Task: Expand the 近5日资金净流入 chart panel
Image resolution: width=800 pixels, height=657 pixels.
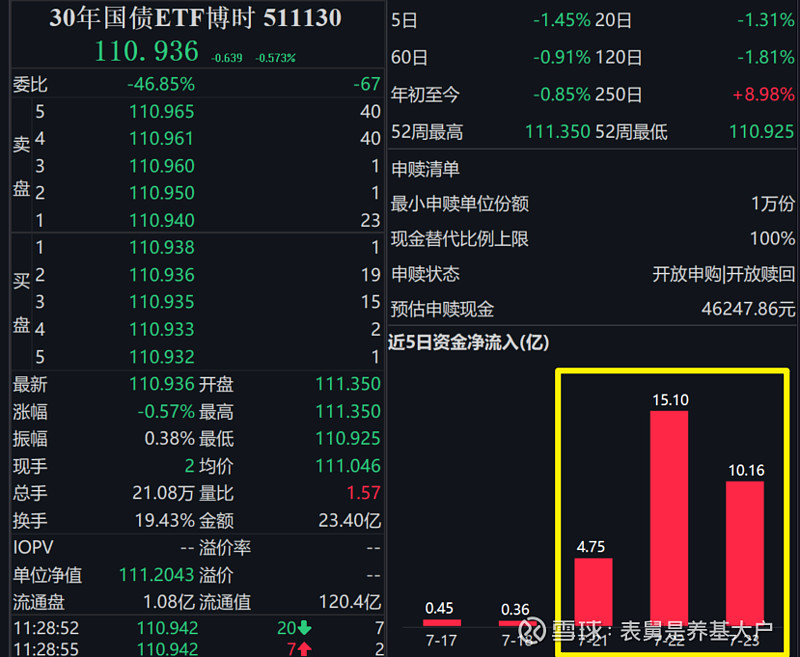Action: (x=470, y=343)
